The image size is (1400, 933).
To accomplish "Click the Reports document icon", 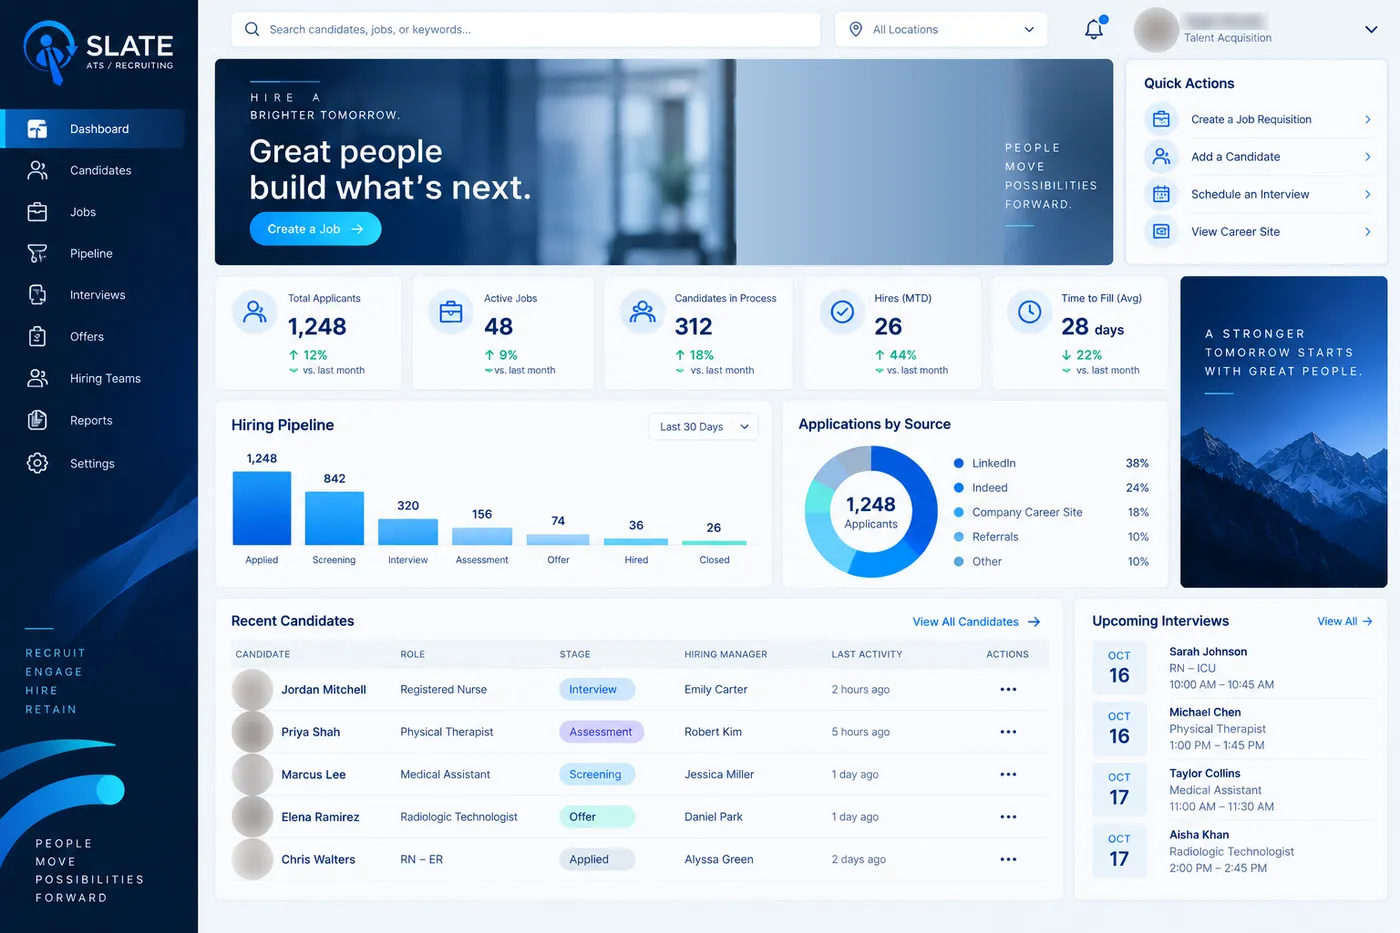I will point(37,420).
